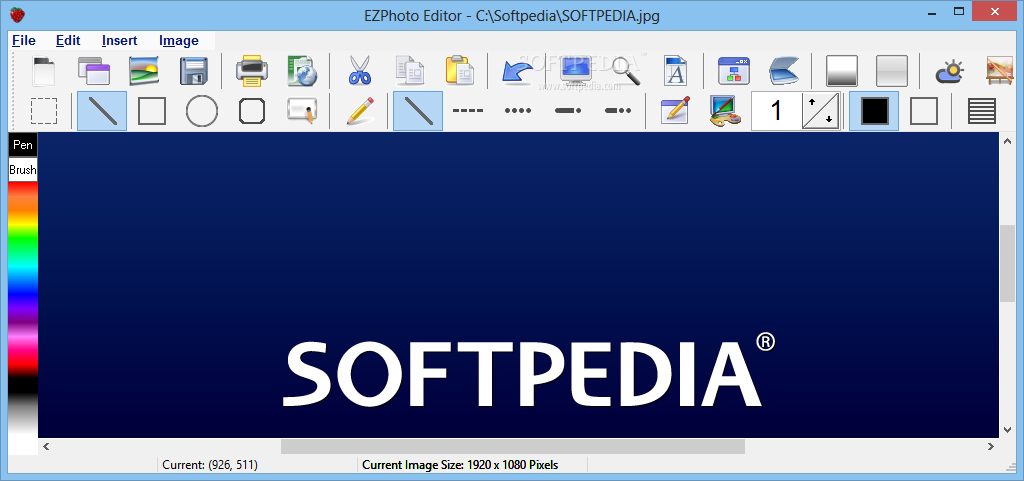Select the rounded rectangle shape tool
Image resolution: width=1024 pixels, height=481 pixels.
tap(252, 111)
